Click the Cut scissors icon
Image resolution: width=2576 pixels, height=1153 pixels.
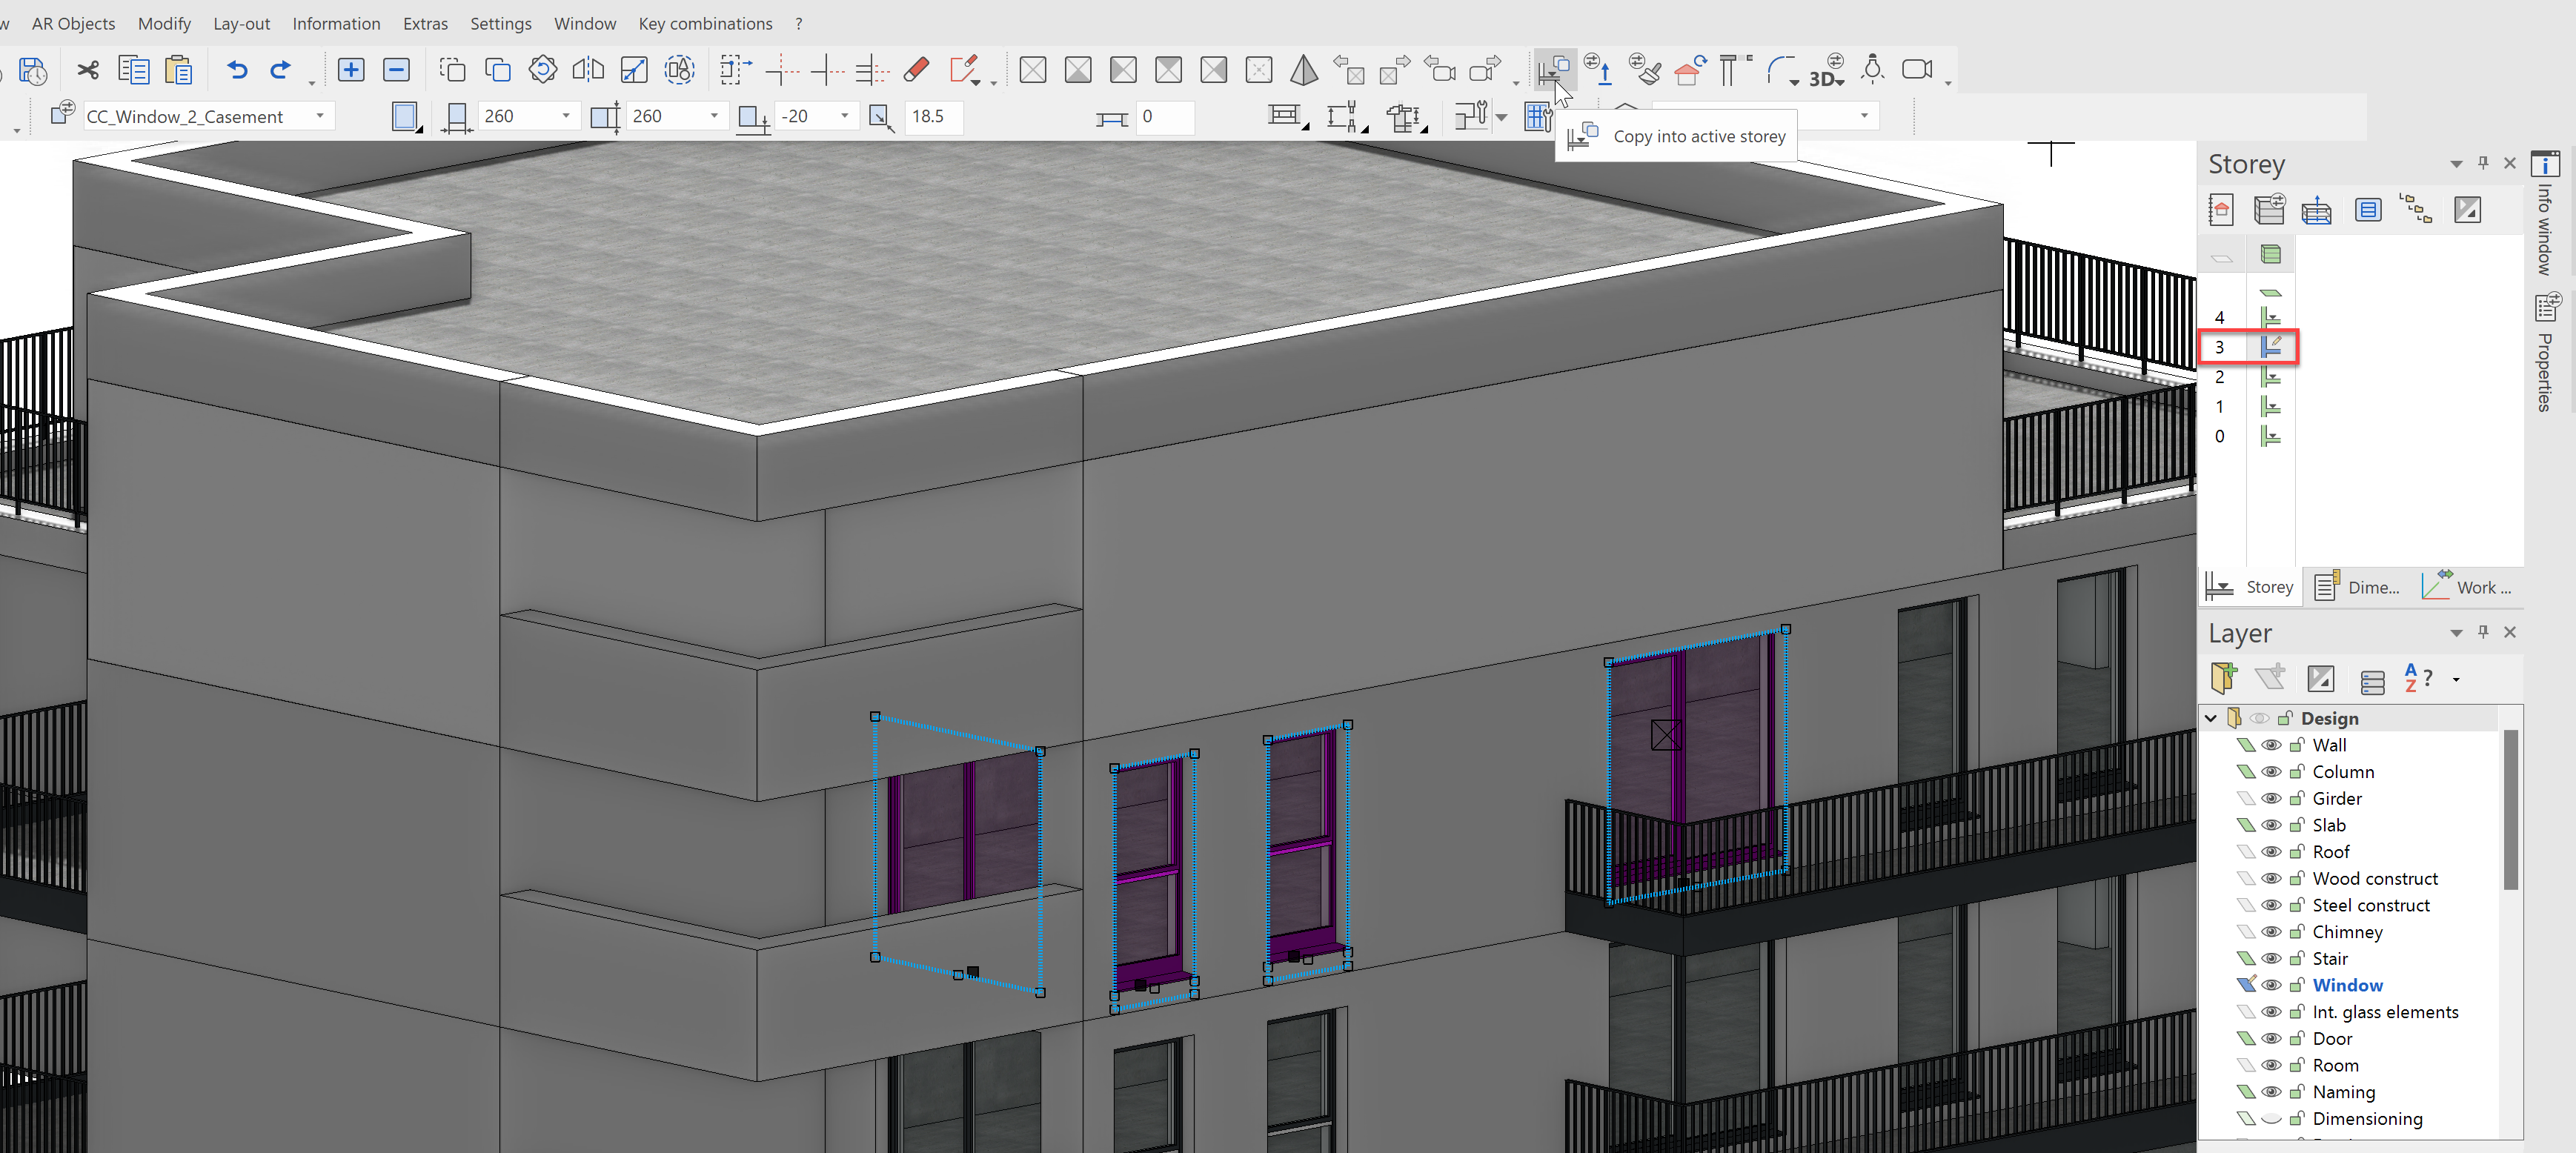click(x=88, y=70)
